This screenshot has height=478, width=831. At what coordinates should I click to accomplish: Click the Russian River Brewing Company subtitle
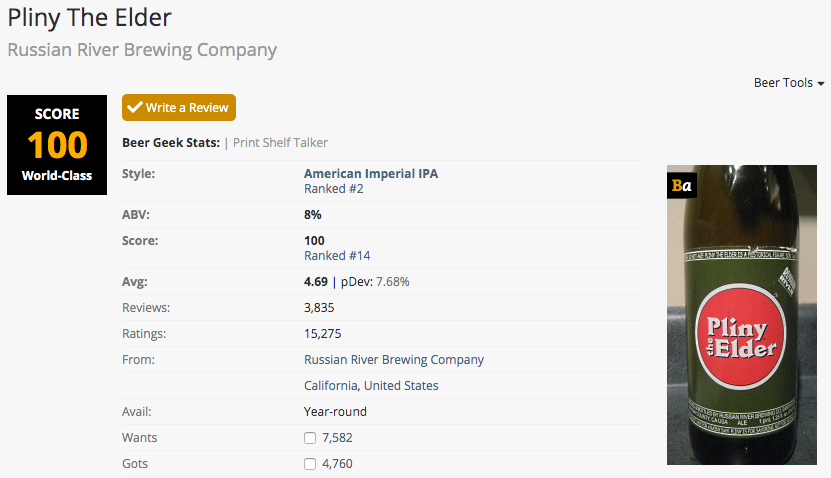[x=142, y=50]
